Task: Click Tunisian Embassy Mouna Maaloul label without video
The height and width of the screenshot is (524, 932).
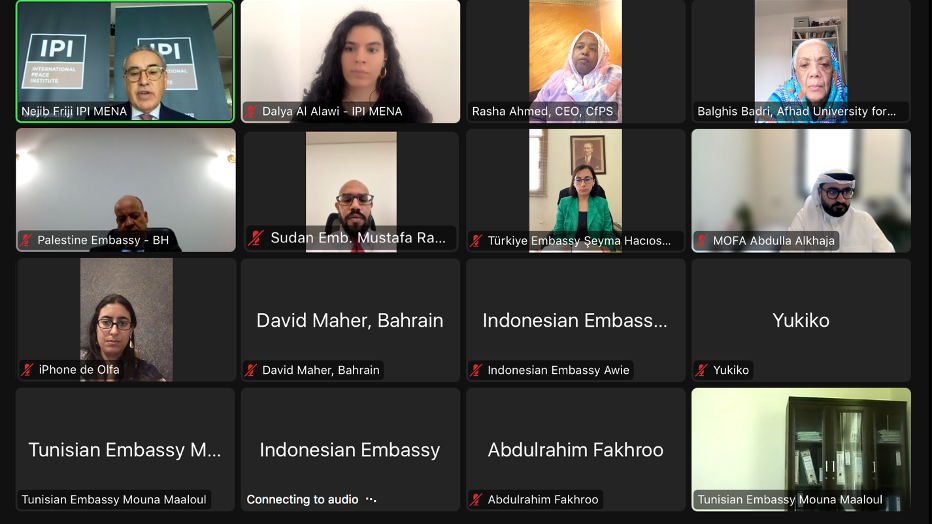Action: (114, 500)
